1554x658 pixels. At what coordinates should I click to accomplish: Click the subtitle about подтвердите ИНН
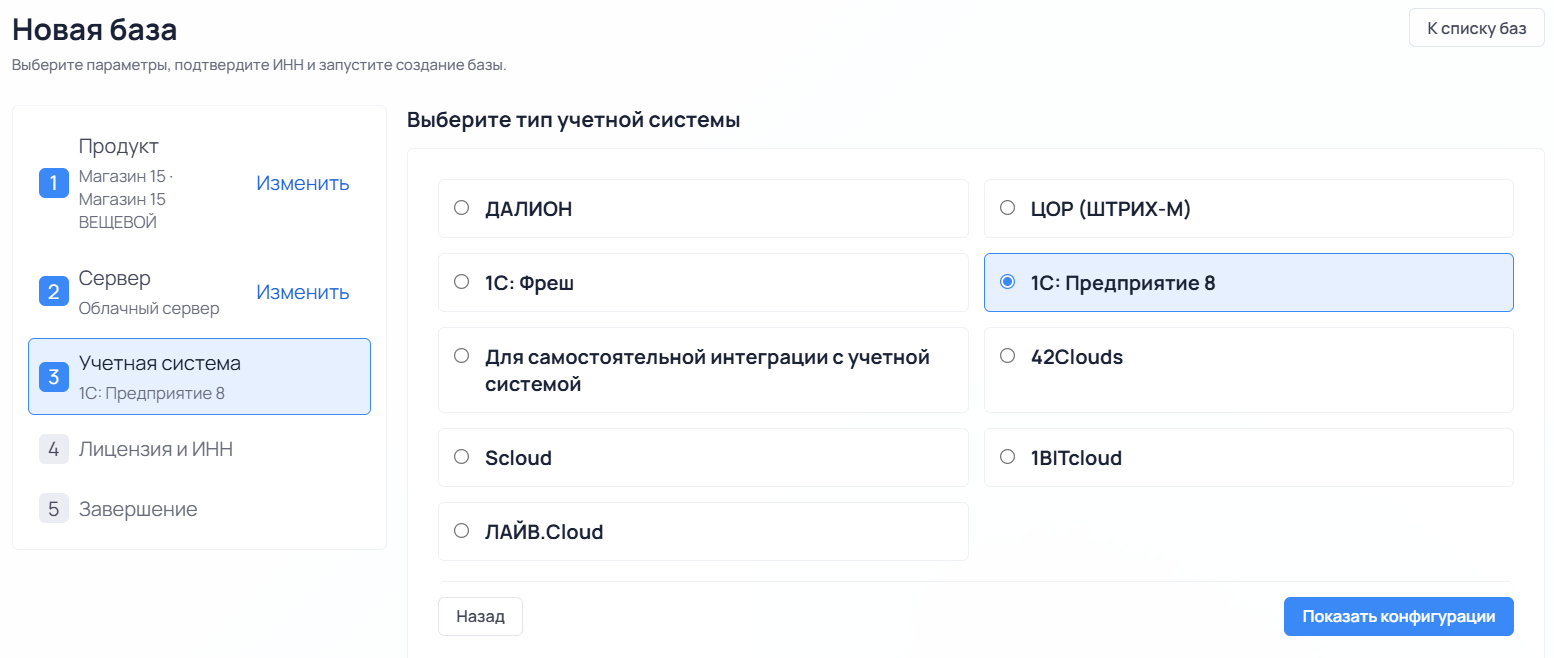pos(260,65)
